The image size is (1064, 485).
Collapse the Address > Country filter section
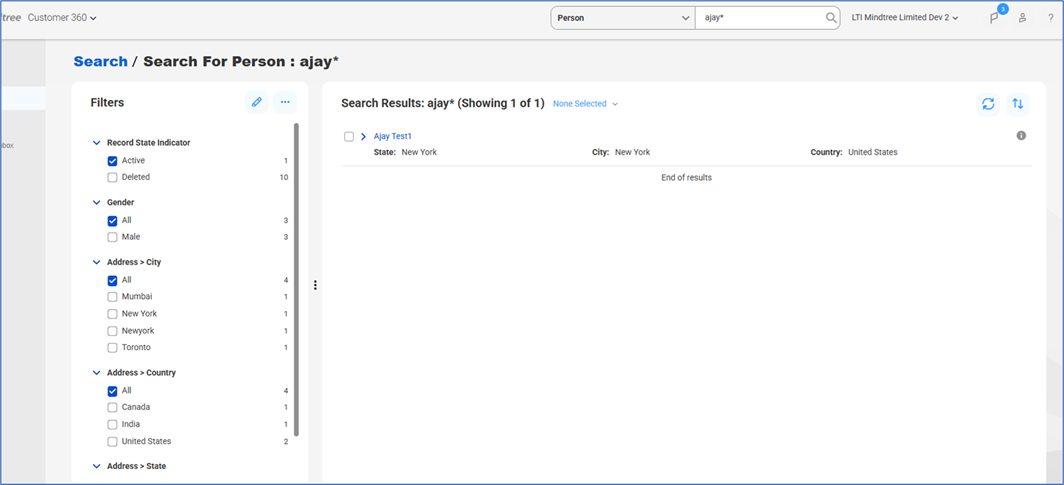97,373
